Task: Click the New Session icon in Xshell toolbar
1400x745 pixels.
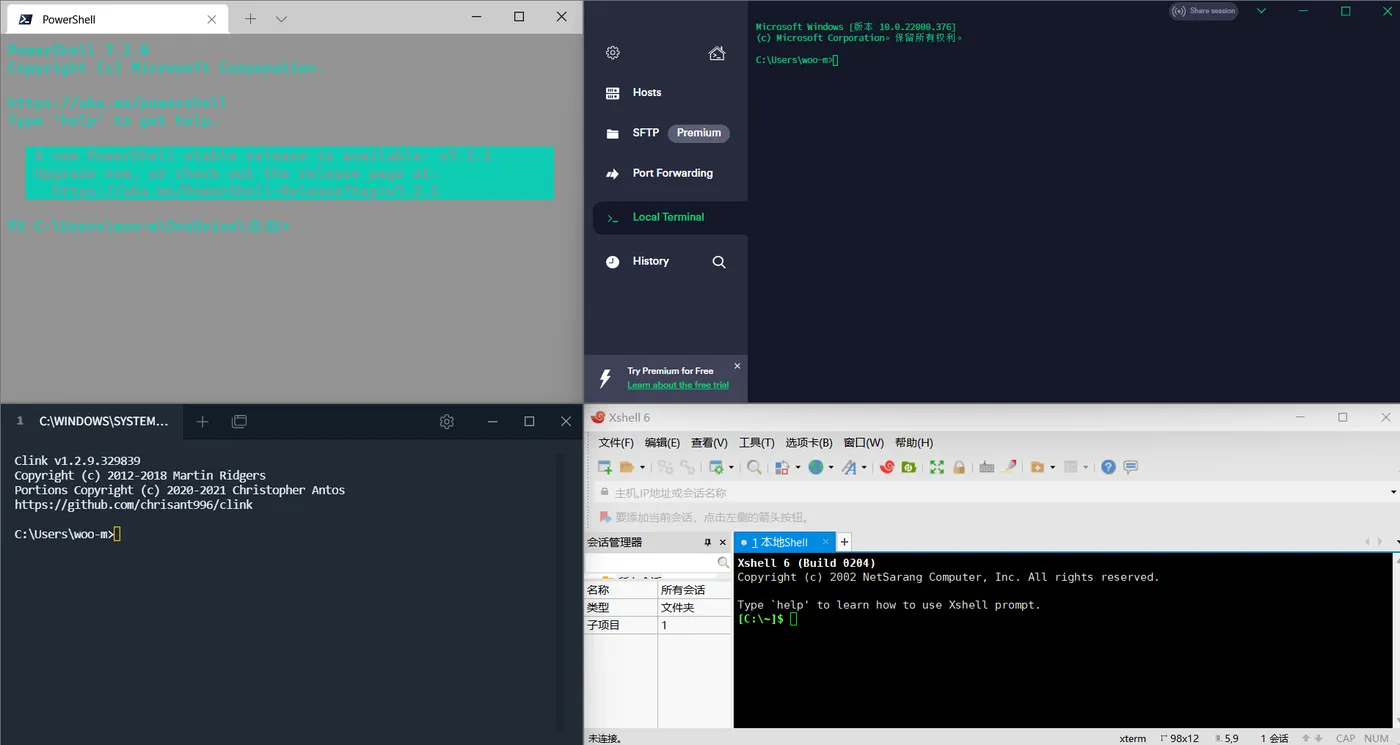Action: (605, 467)
